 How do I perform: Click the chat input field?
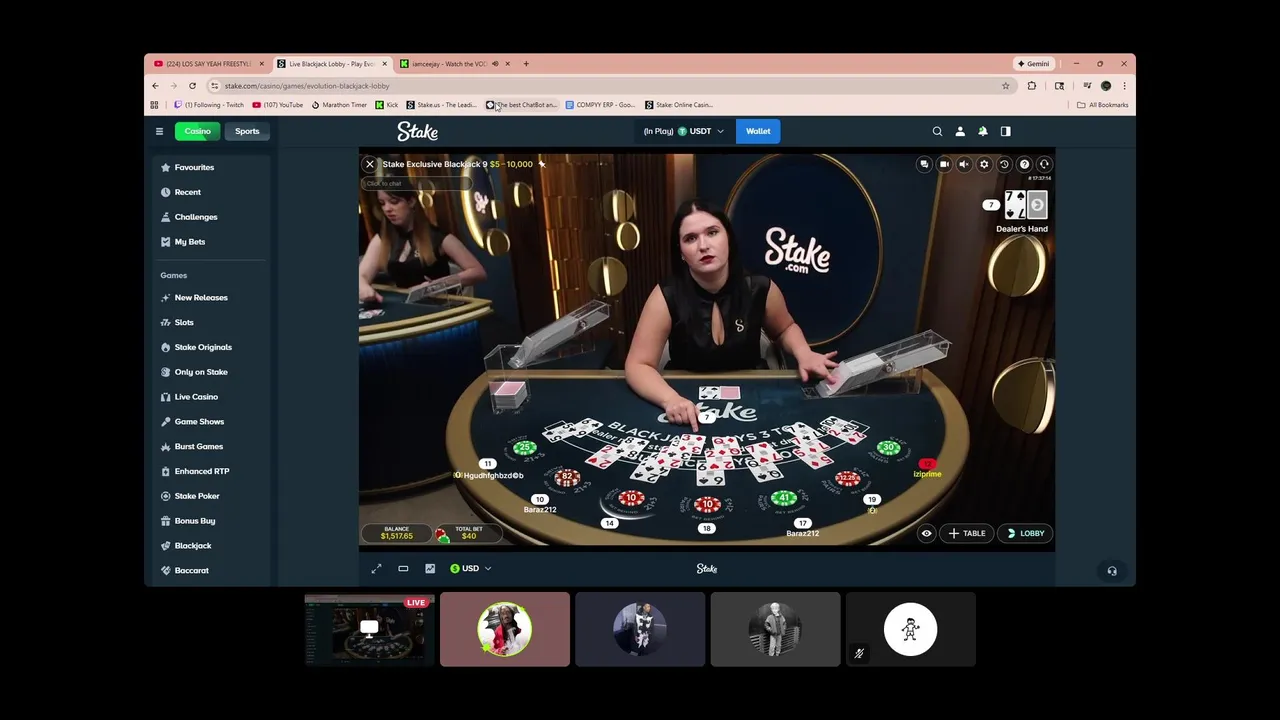point(415,183)
